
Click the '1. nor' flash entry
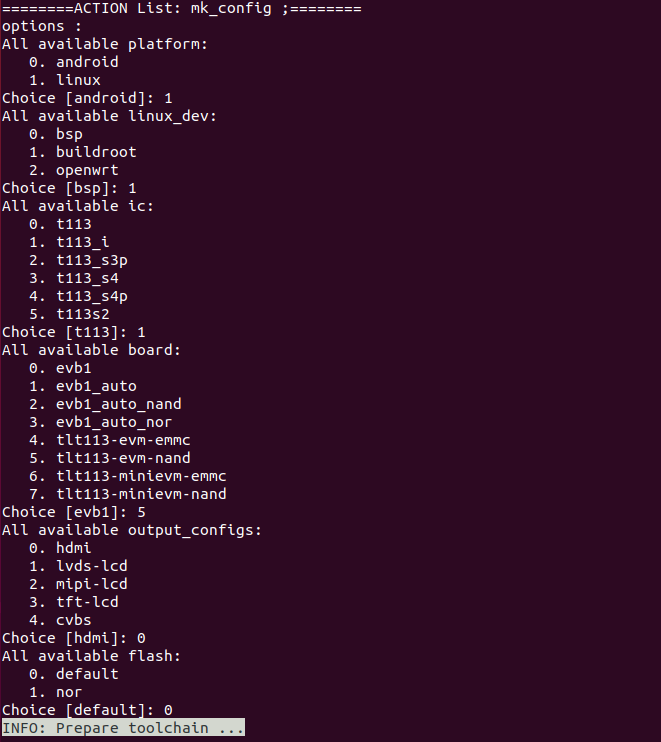point(56,692)
